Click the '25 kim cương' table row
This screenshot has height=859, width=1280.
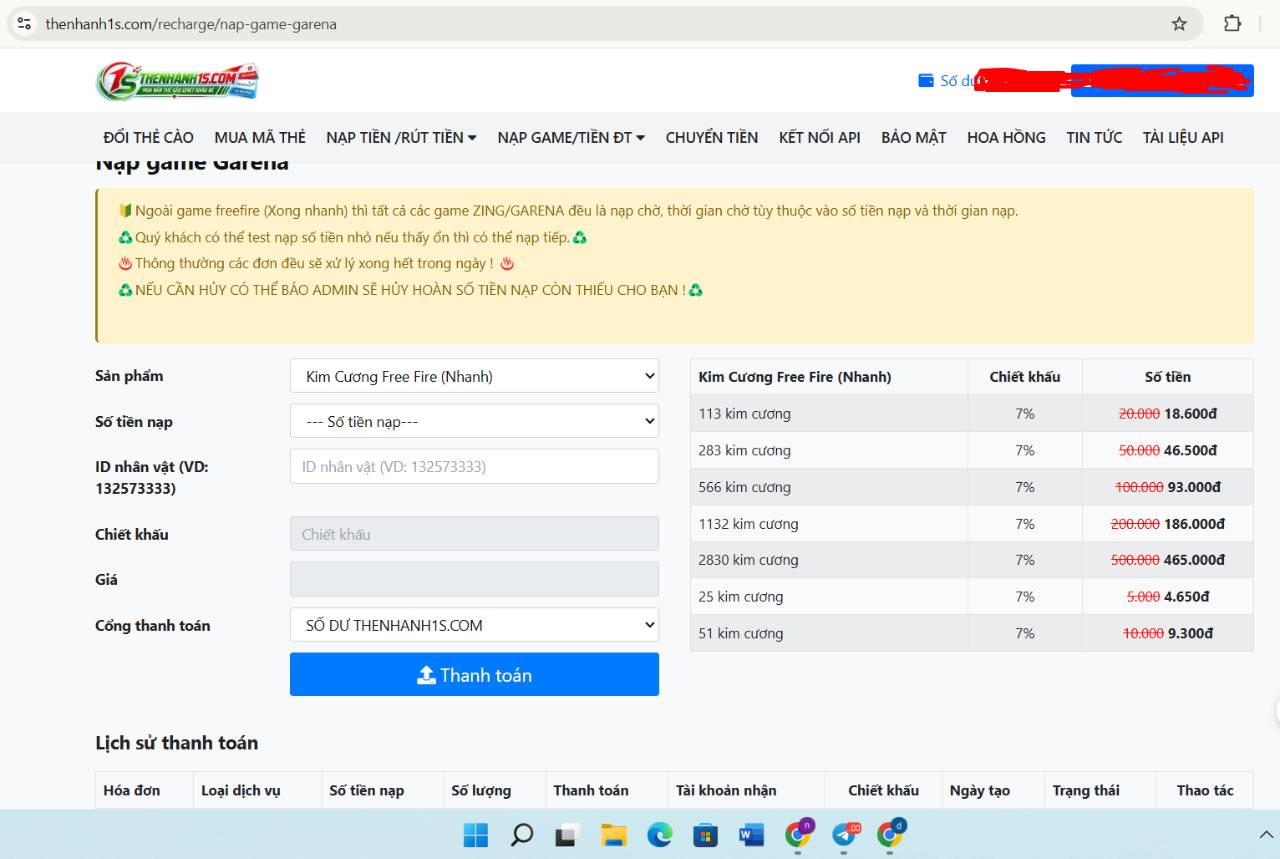971,597
